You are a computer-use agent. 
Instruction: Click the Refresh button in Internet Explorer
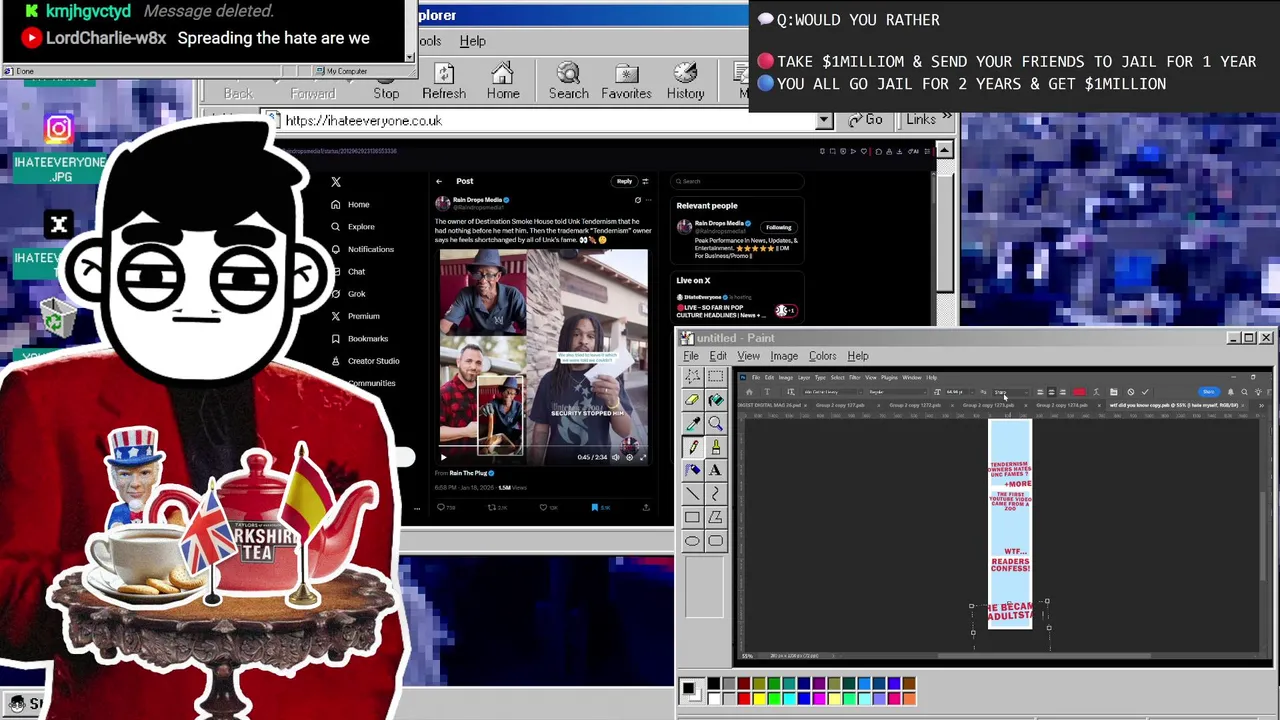pyautogui.click(x=444, y=82)
